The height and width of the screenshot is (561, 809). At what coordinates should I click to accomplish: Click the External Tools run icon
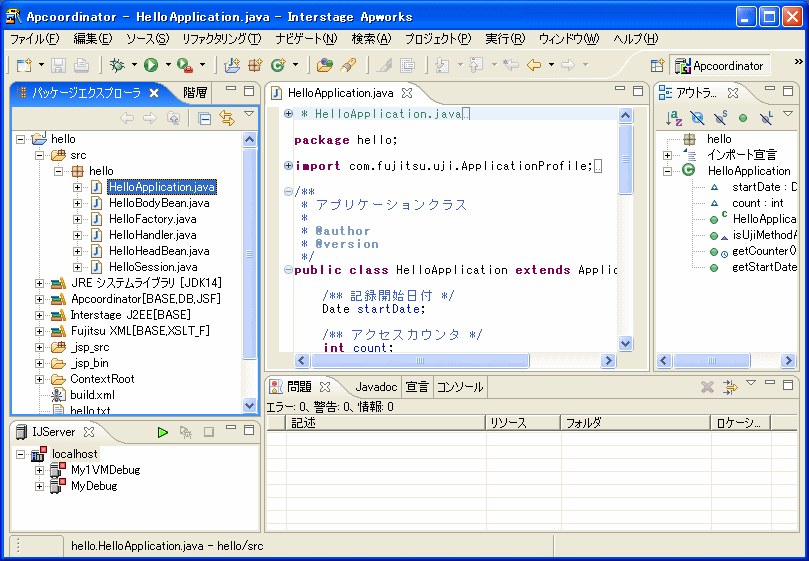(185, 65)
